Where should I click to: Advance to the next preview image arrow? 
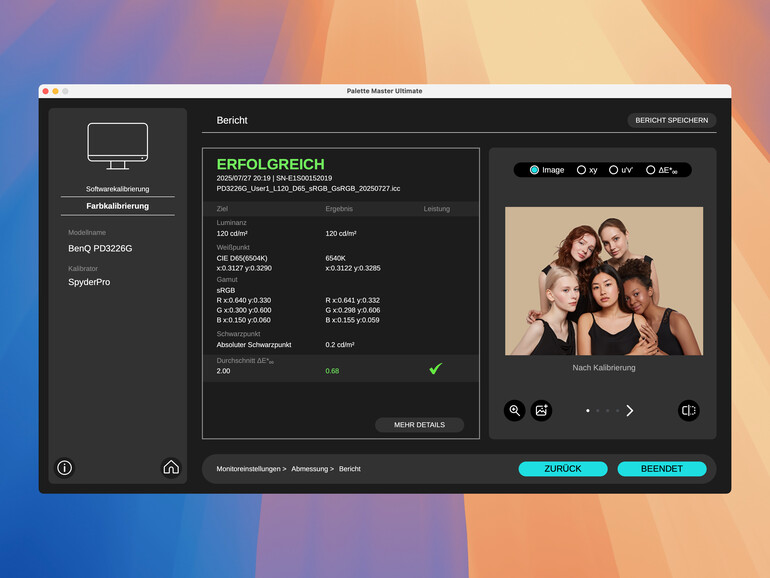tap(630, 411)
